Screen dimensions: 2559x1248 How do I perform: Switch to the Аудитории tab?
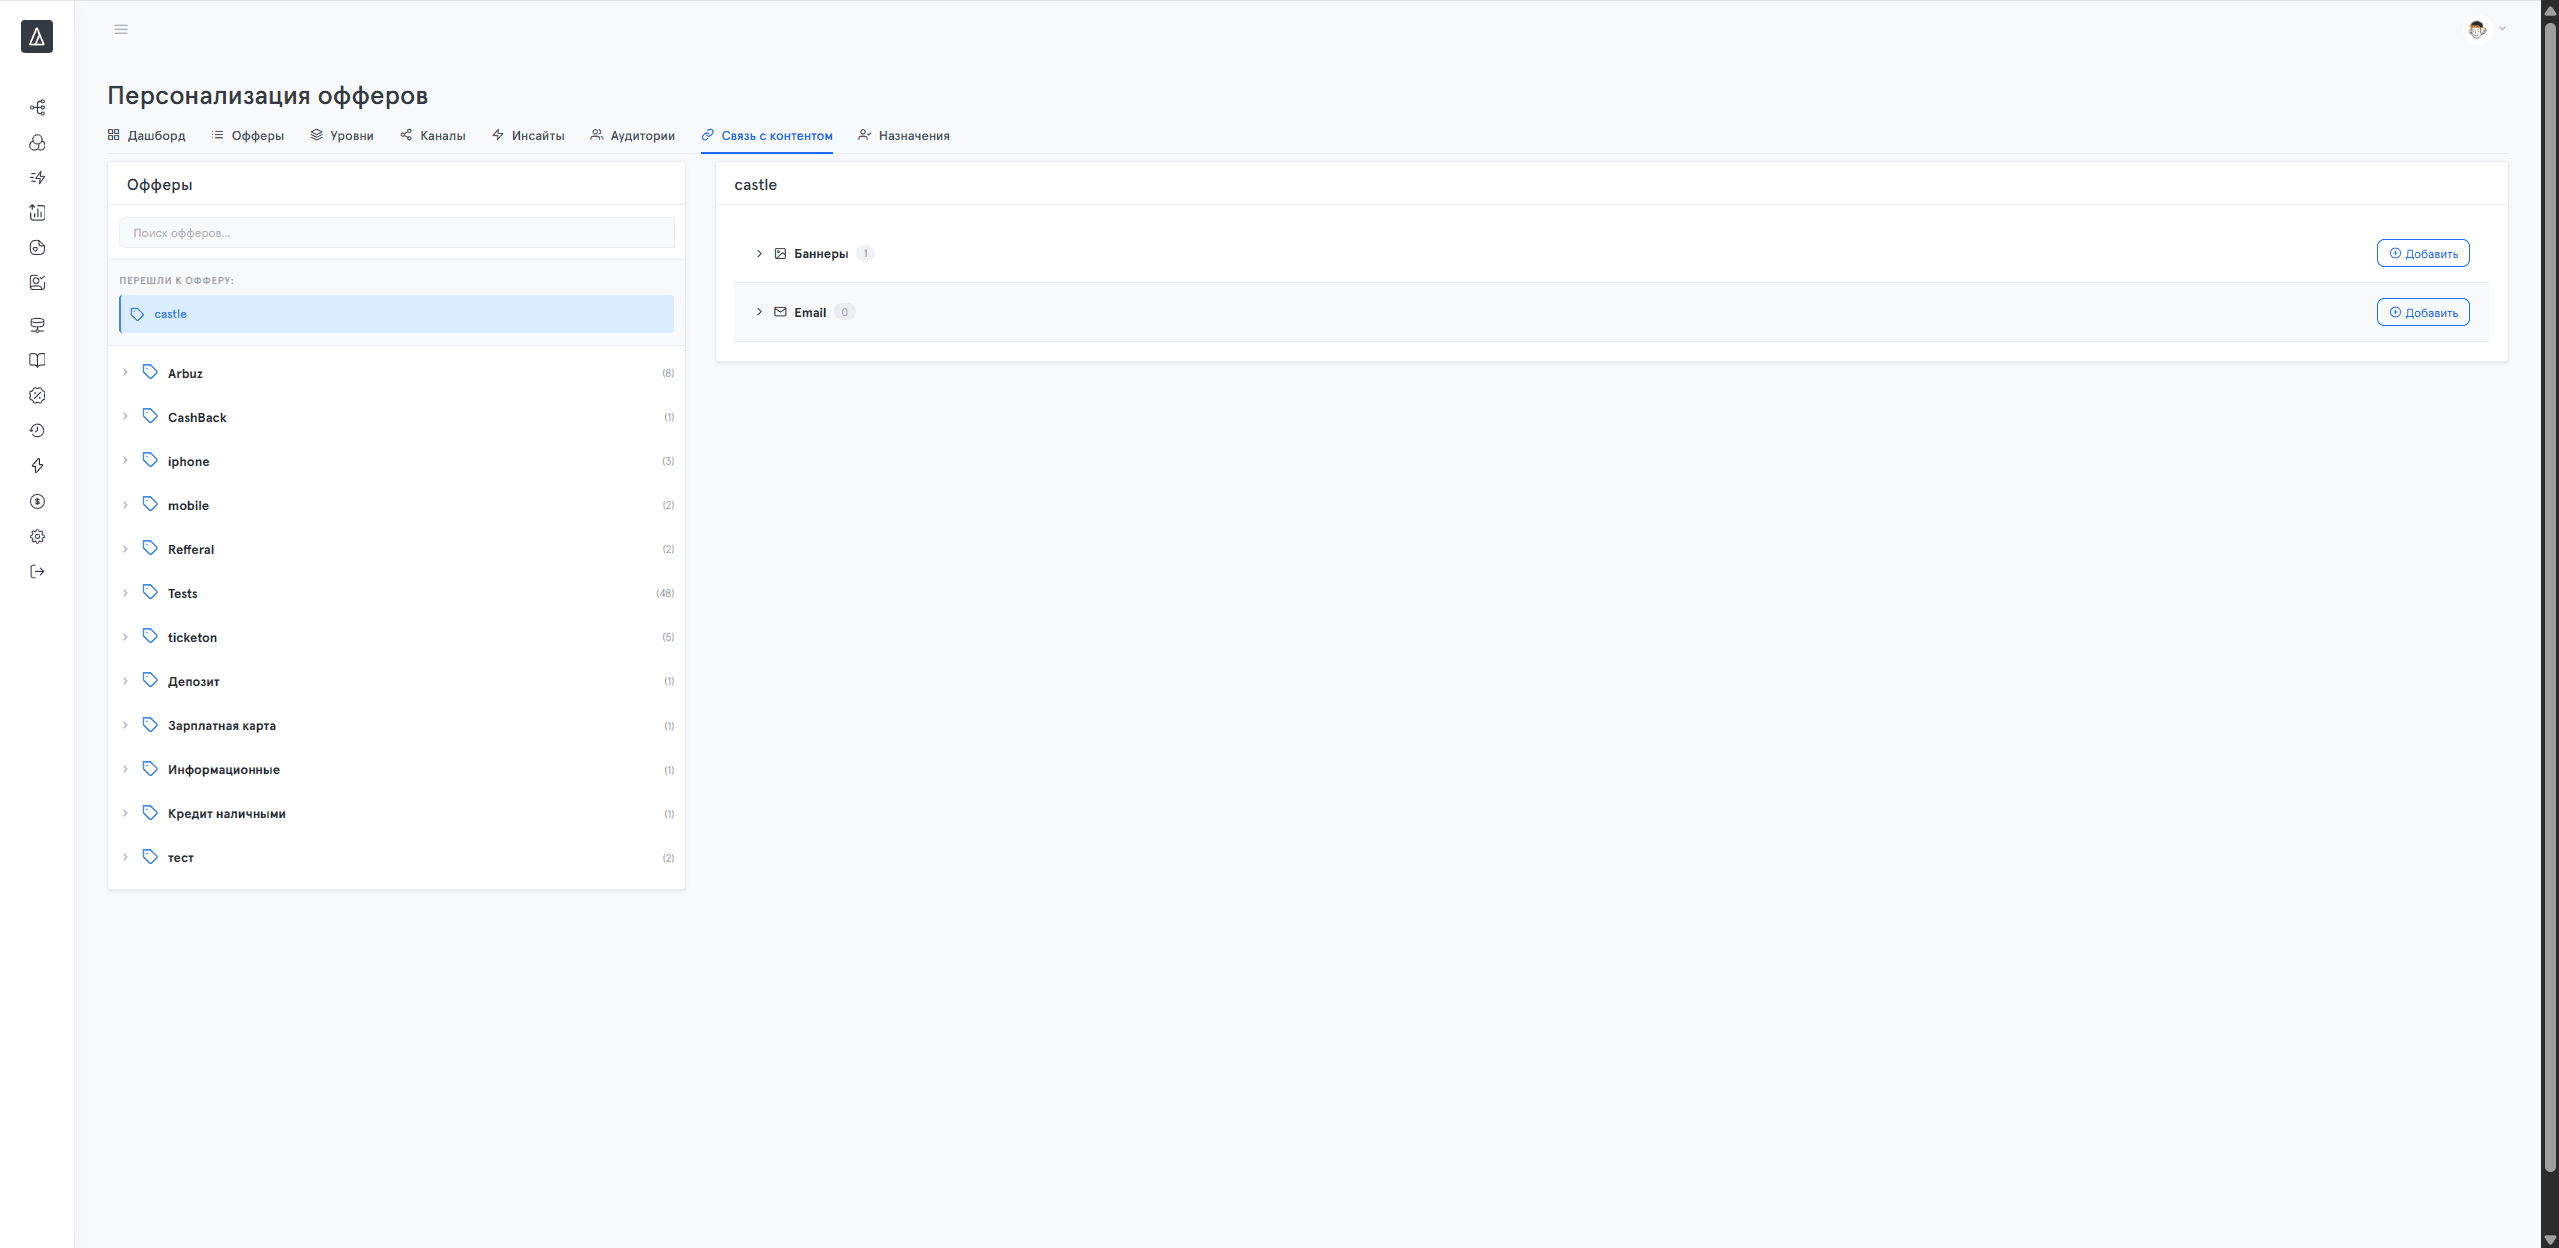[632, 136]
